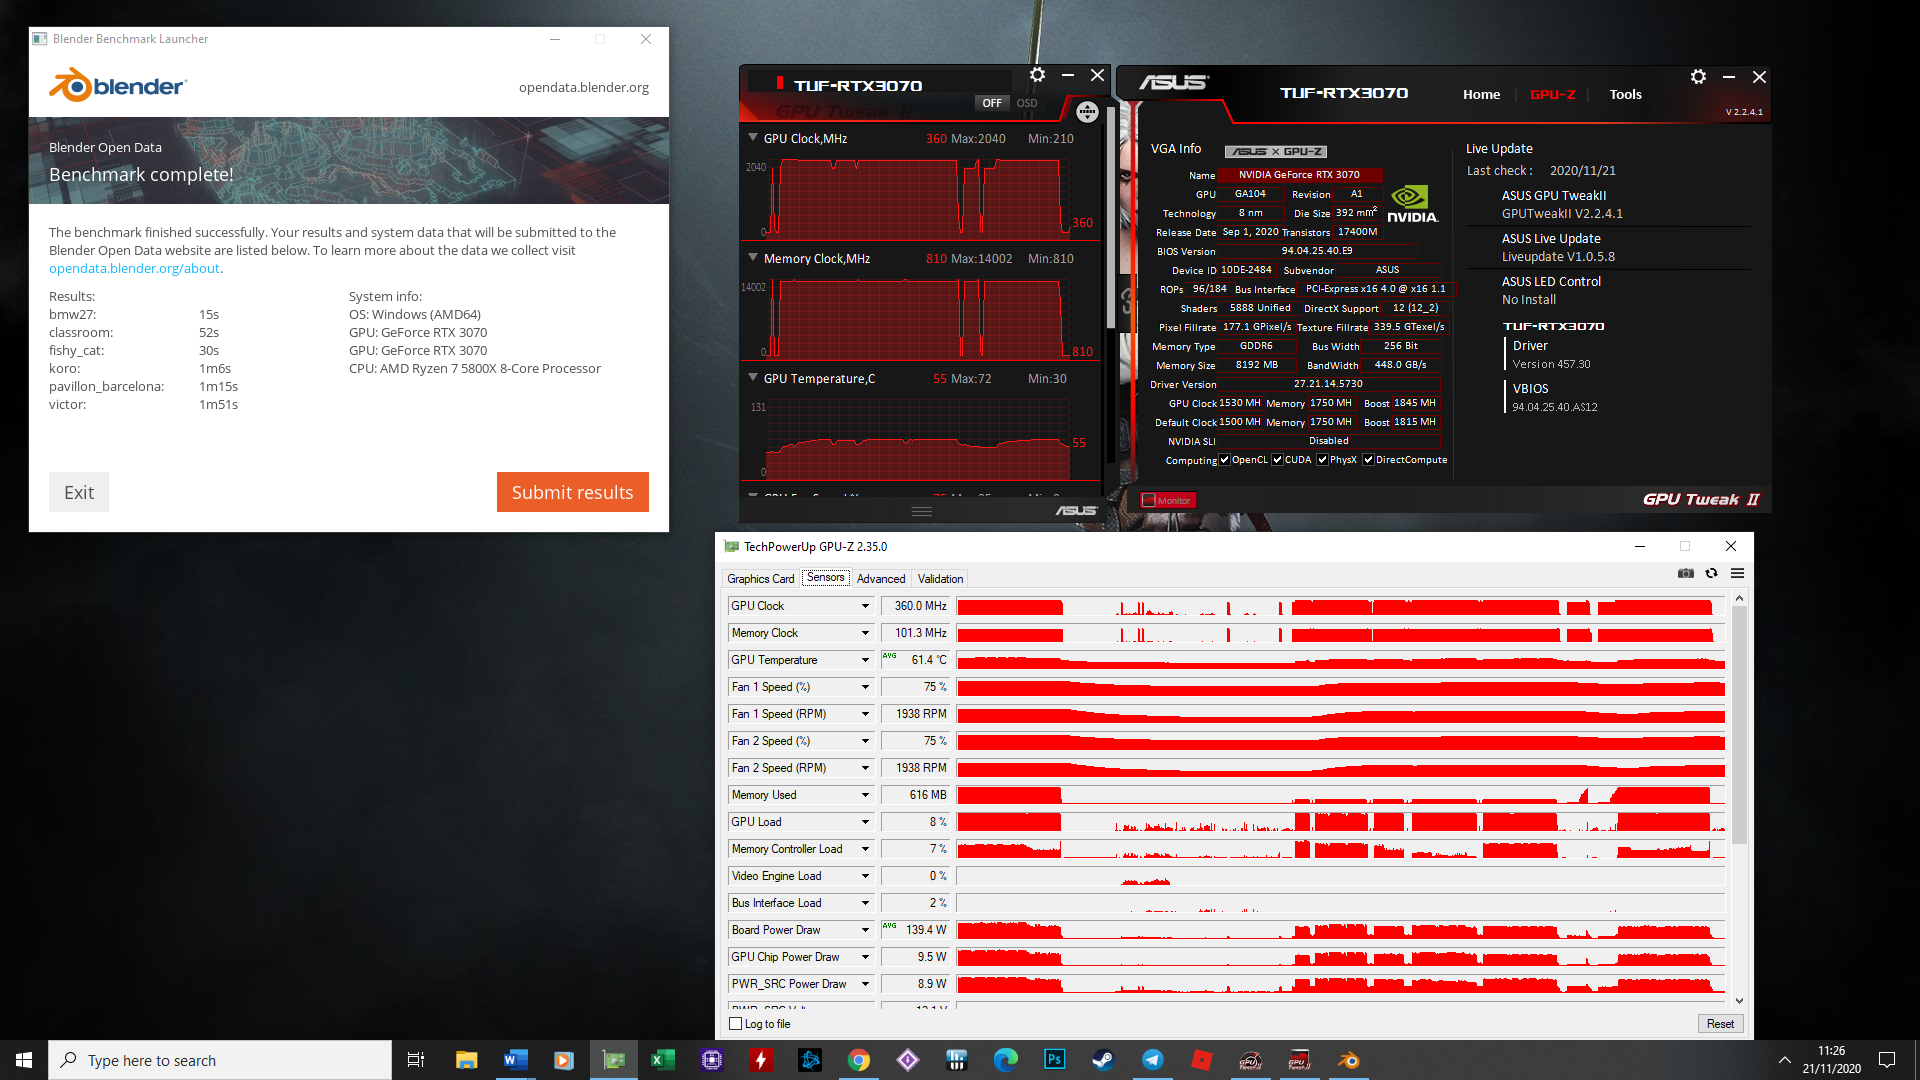Toggle the DirectCompute checkbox
1920x1080 pixels.
(1368, 460)
